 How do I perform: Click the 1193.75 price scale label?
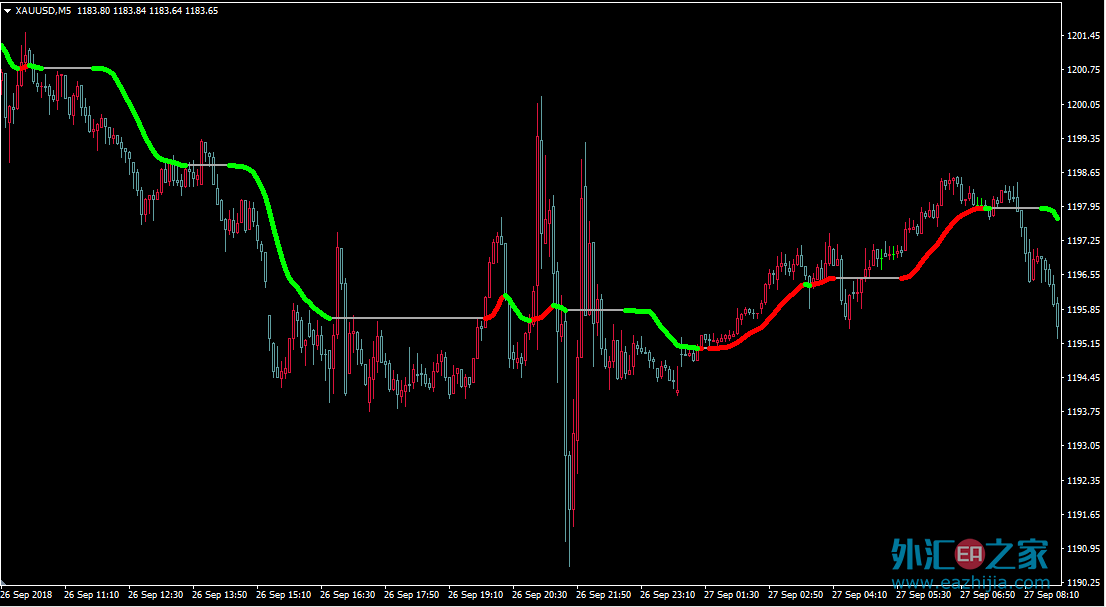click(1085, 412)
